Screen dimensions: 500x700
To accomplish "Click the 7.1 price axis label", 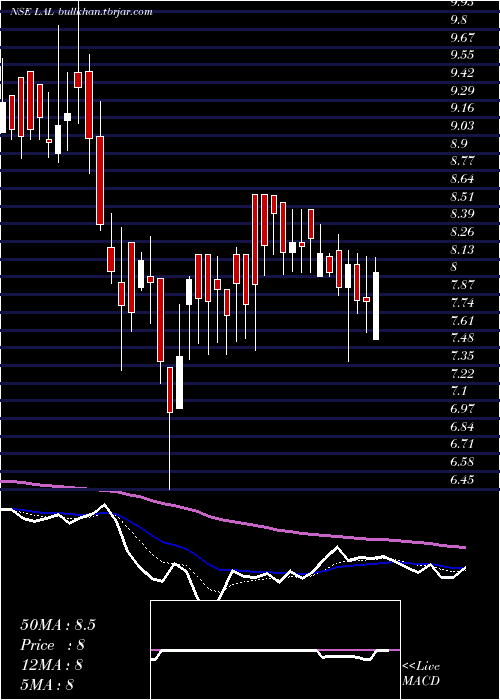I will (x=458, y=392).
